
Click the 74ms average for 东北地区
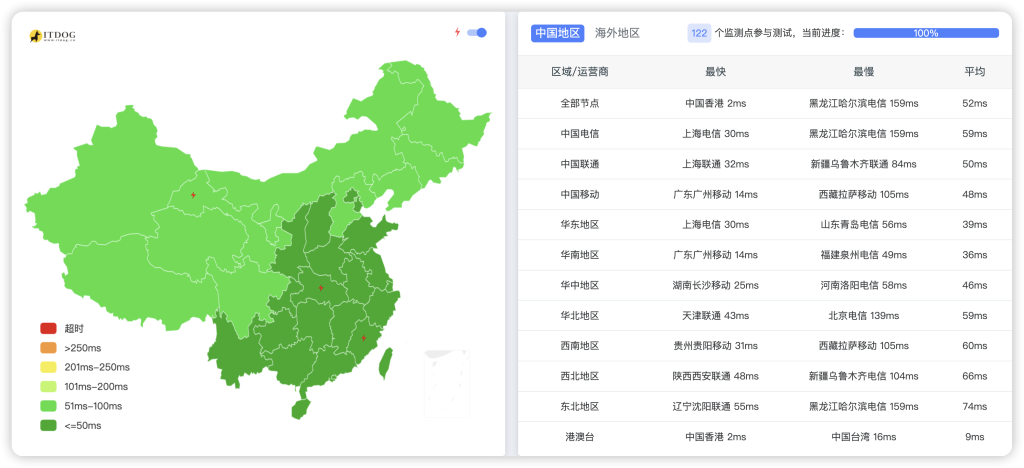click(x=975, y=407)
